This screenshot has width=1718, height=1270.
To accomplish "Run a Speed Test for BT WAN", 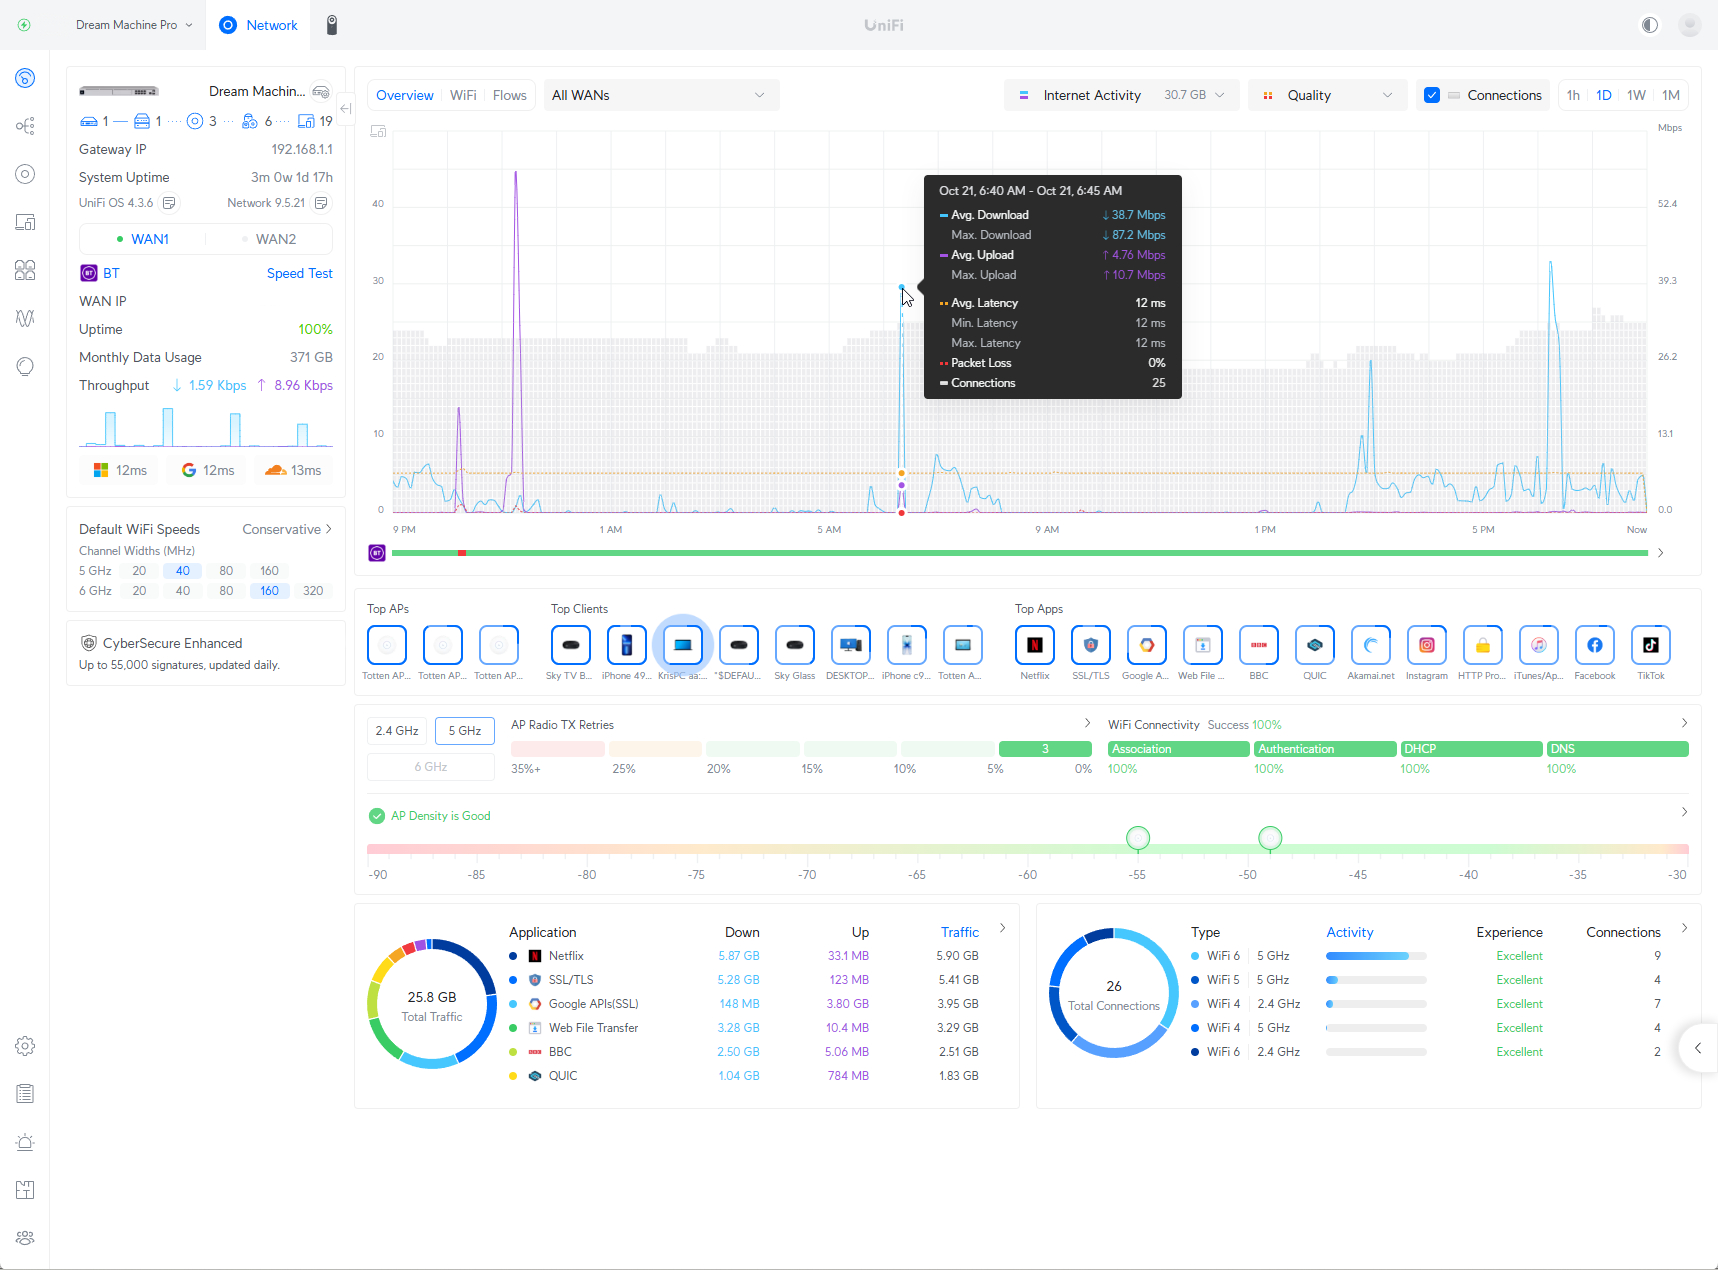I will 299,273.
